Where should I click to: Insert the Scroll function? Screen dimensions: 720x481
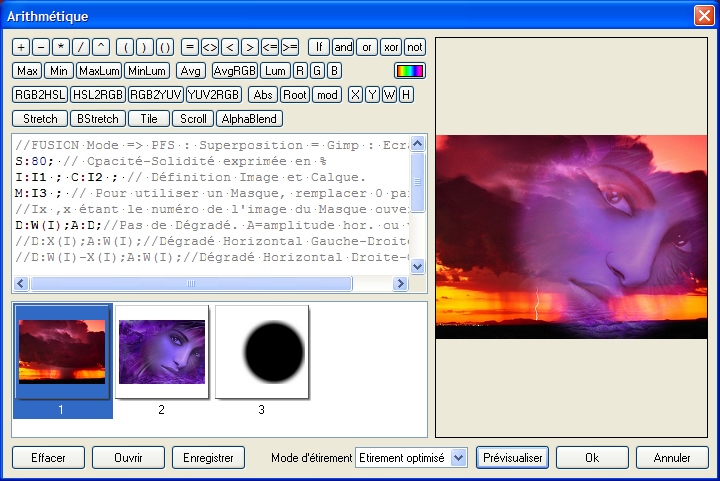tap(193, 118)
